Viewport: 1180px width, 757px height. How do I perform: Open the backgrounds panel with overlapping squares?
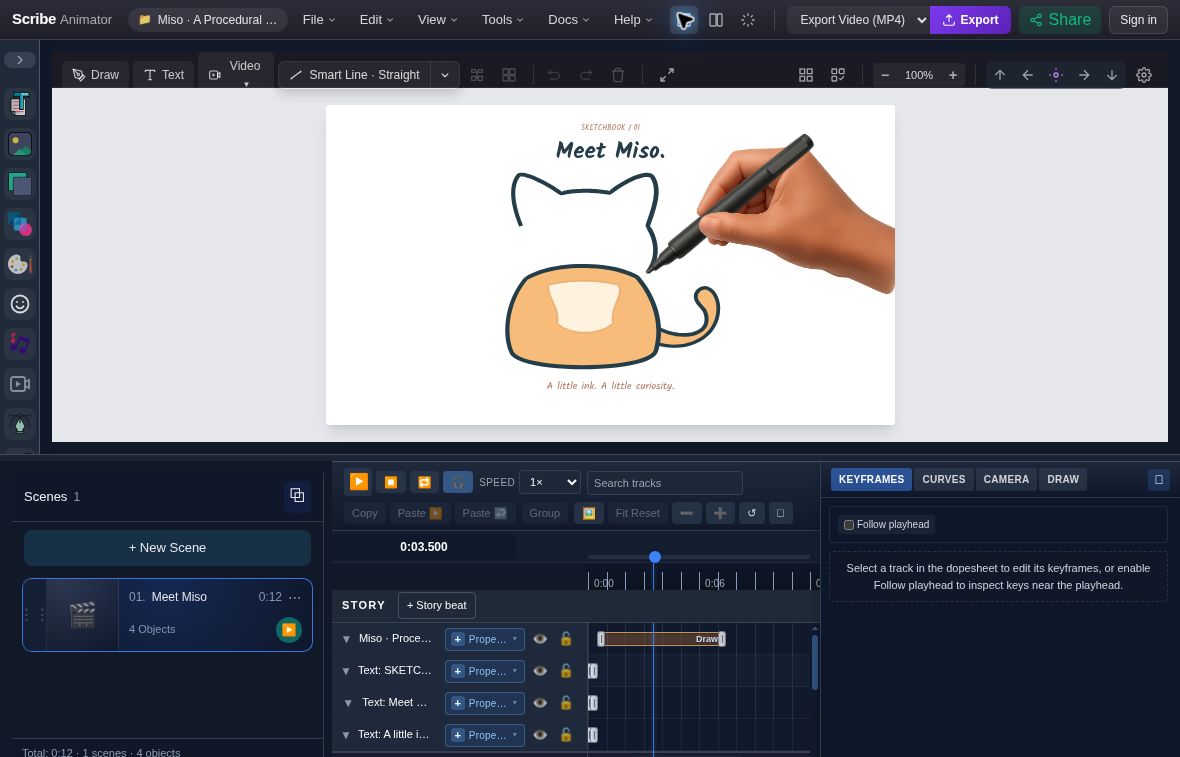(x=20, y=184)
